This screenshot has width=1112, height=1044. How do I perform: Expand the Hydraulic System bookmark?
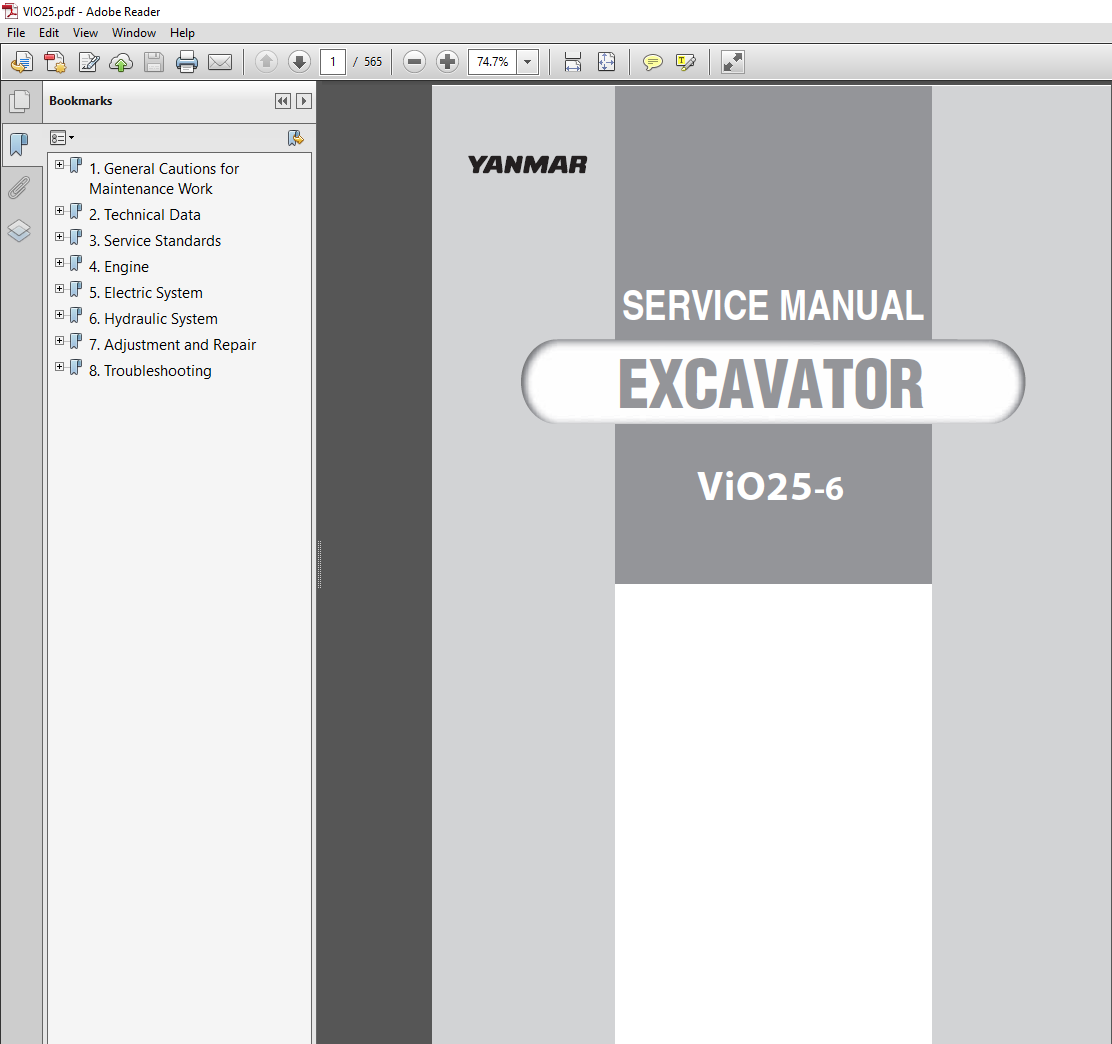pyautogui.click(x=60, y=315)
